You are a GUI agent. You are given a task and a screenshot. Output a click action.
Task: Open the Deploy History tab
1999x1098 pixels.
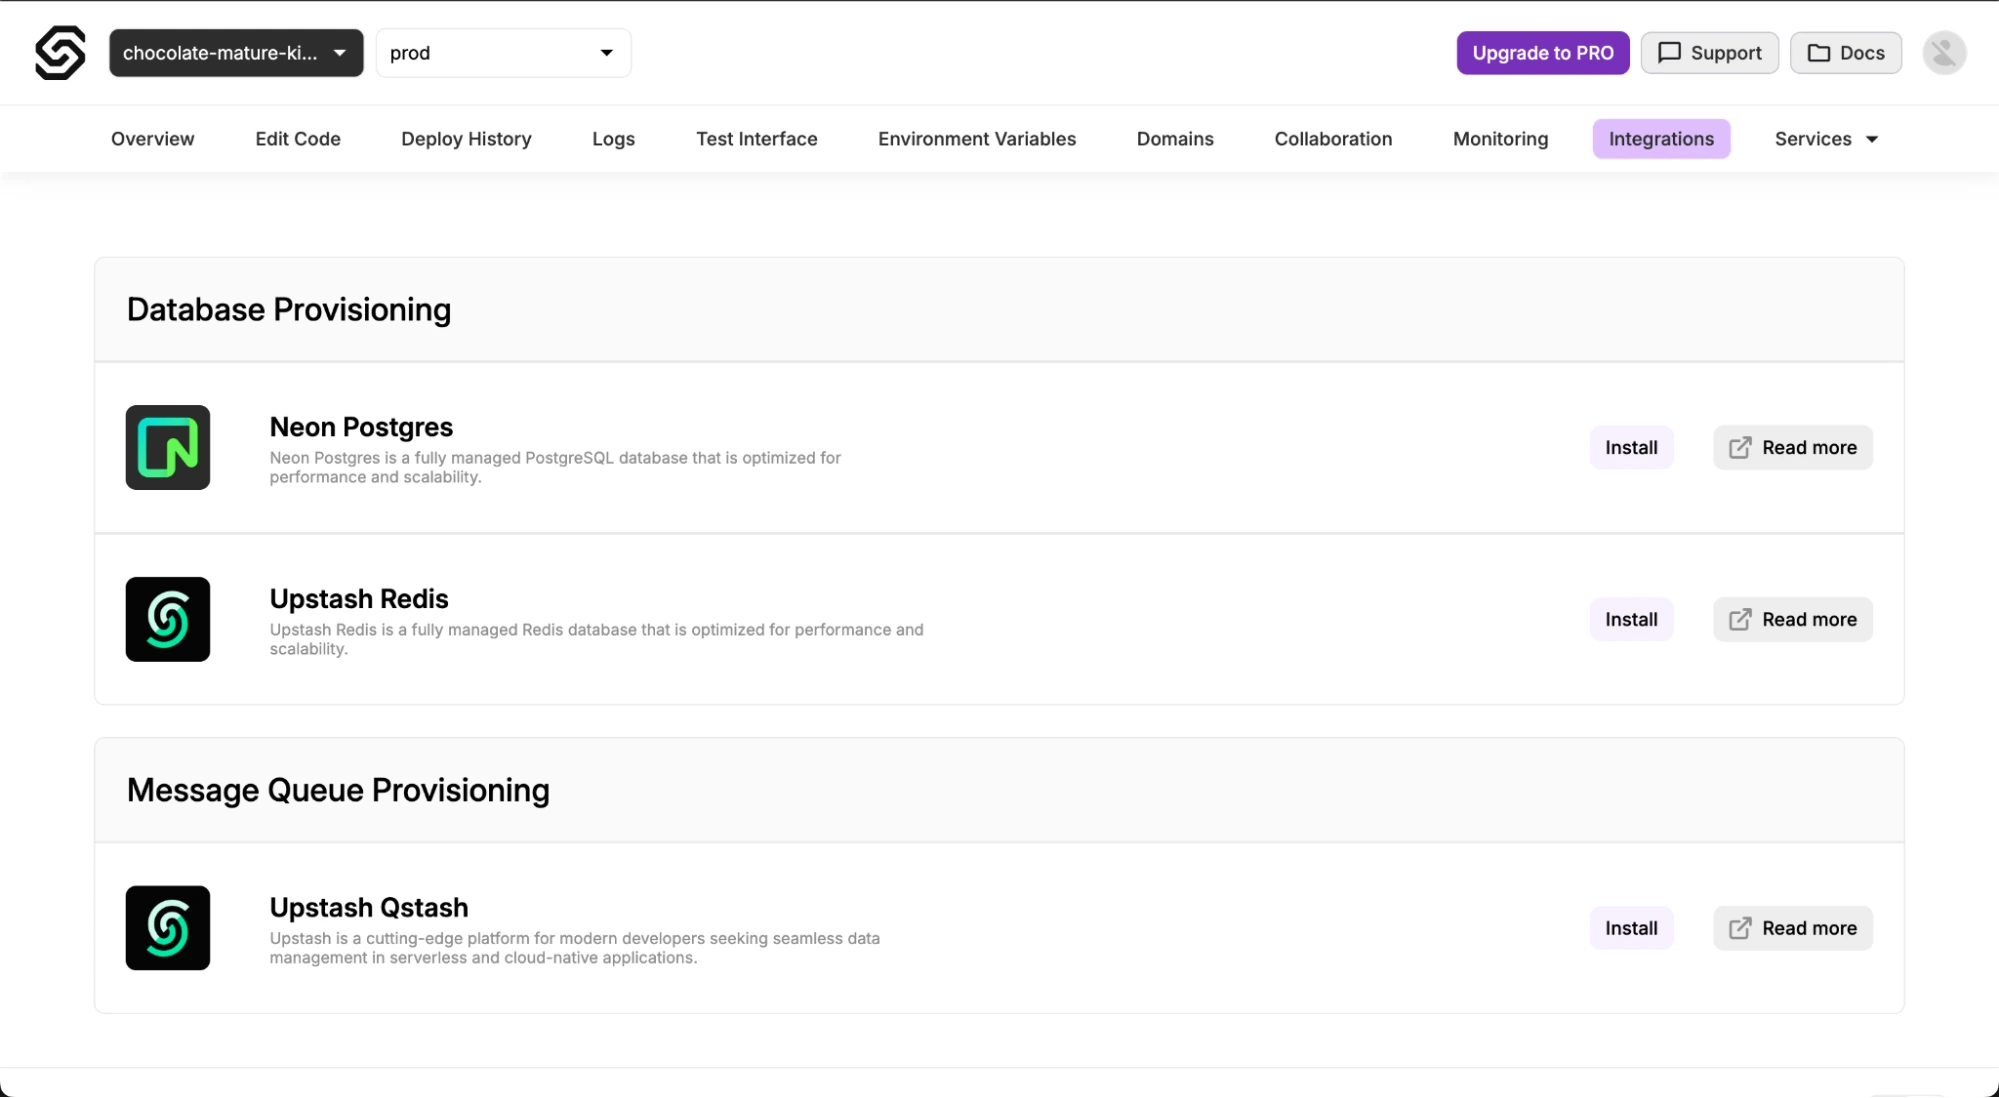(466, 139)
